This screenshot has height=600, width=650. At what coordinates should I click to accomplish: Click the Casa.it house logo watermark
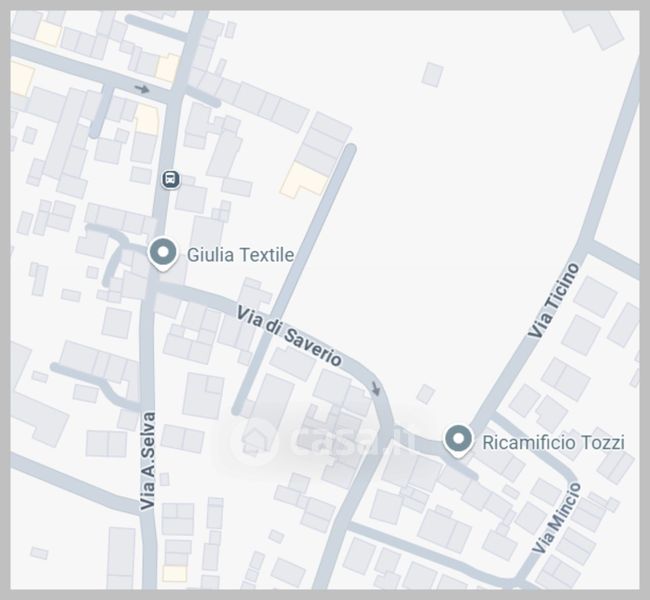(252, 438)
